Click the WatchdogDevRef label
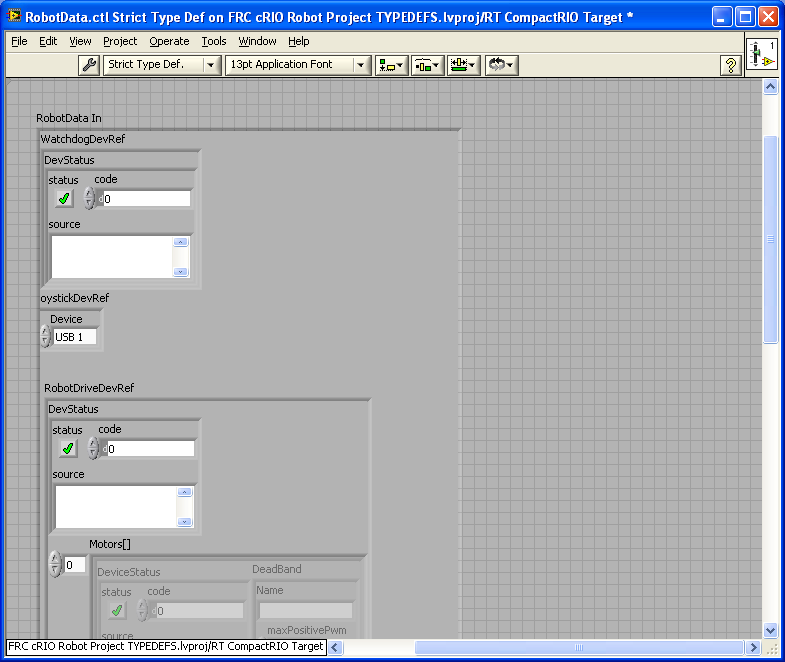The width and height of the screenshot is (785, 662). click(x=83, y=139)
